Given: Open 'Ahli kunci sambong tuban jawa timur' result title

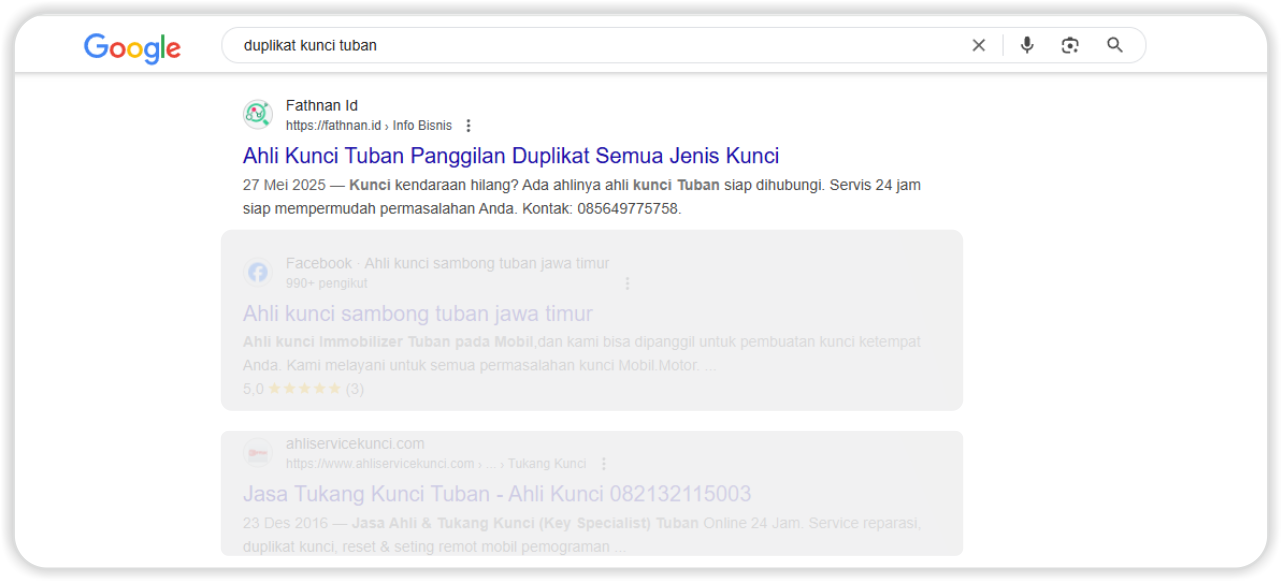Looking at the screenshot, I should pyautogui.click(x=418, y=314).
